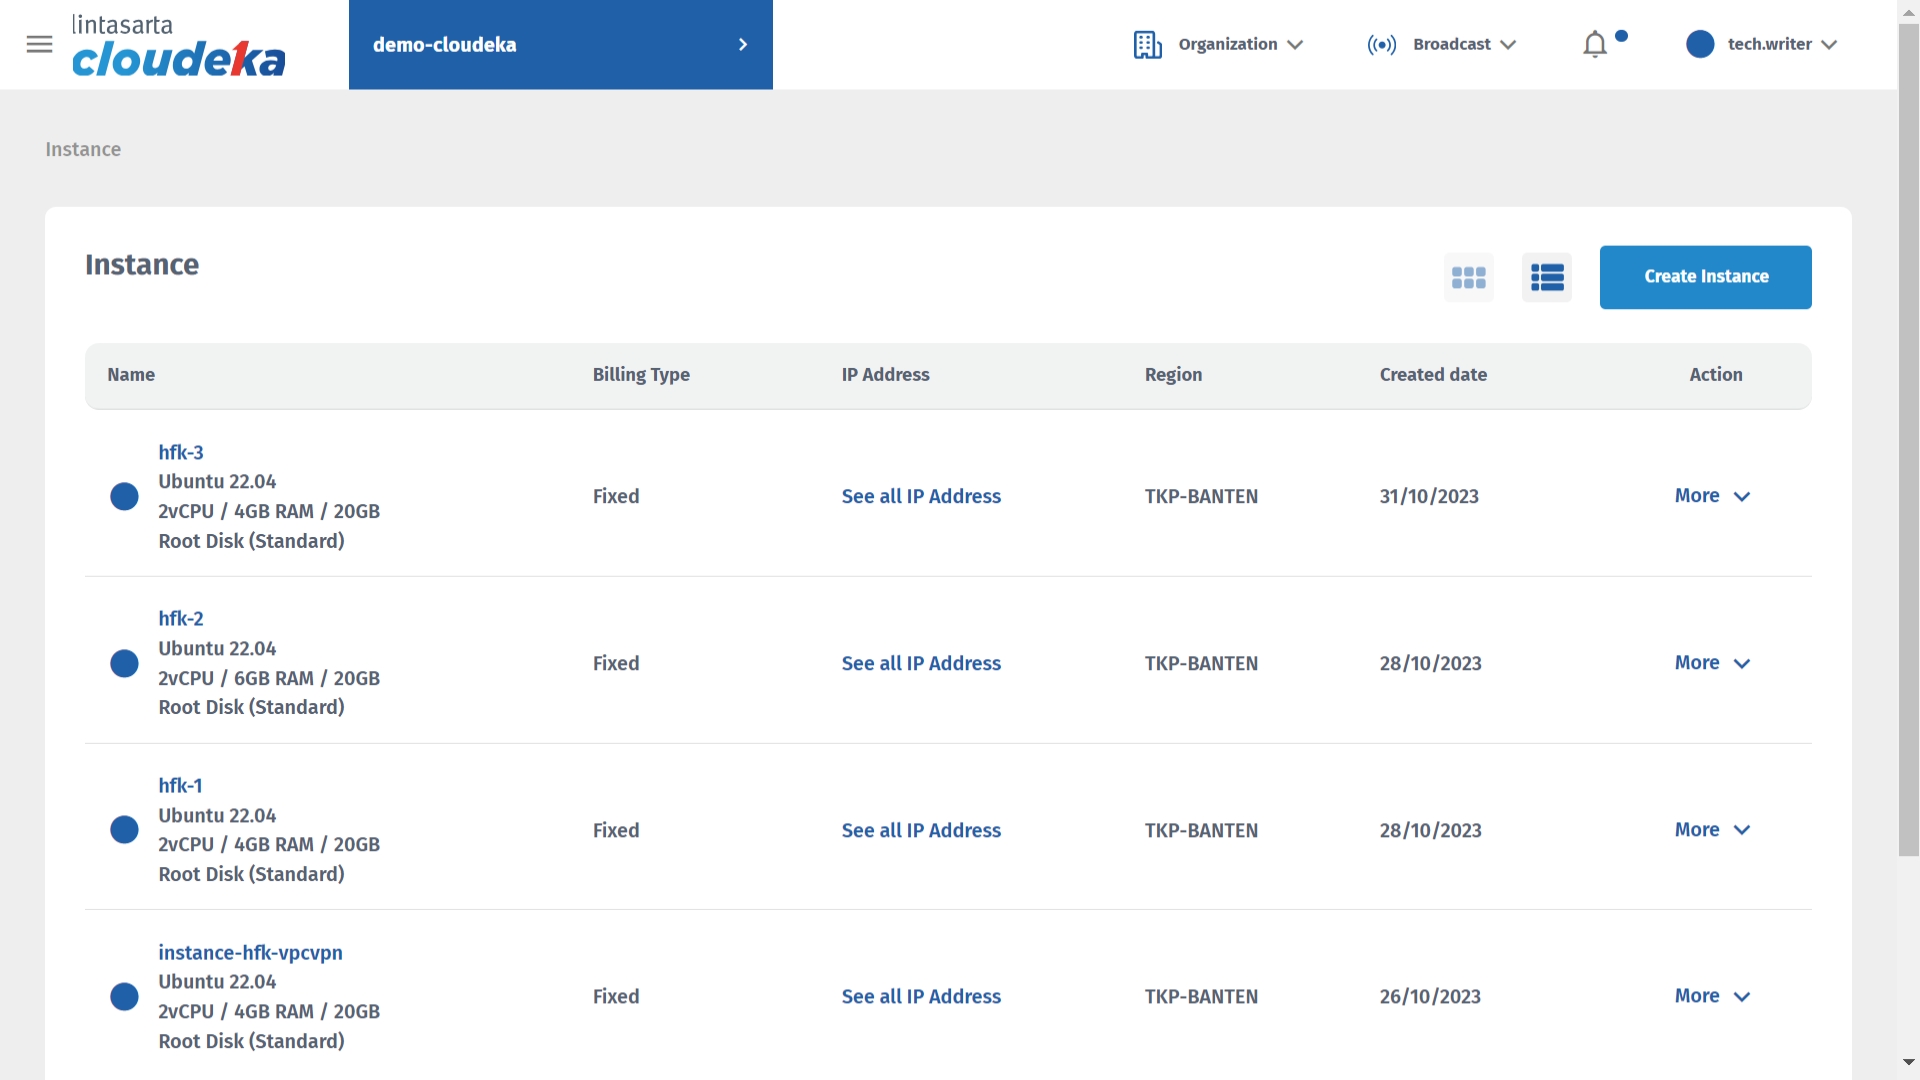Click the Organization building icon
Viewport: 1920px width, 1080px height.
(1147, 45)
